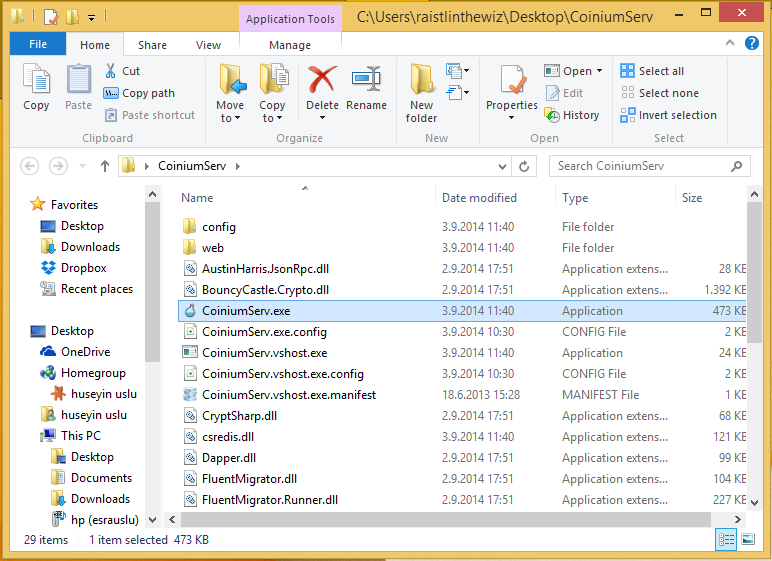Refresh the folder view
The width and height of the screenshot is (772, 561).
click(524, 166)
